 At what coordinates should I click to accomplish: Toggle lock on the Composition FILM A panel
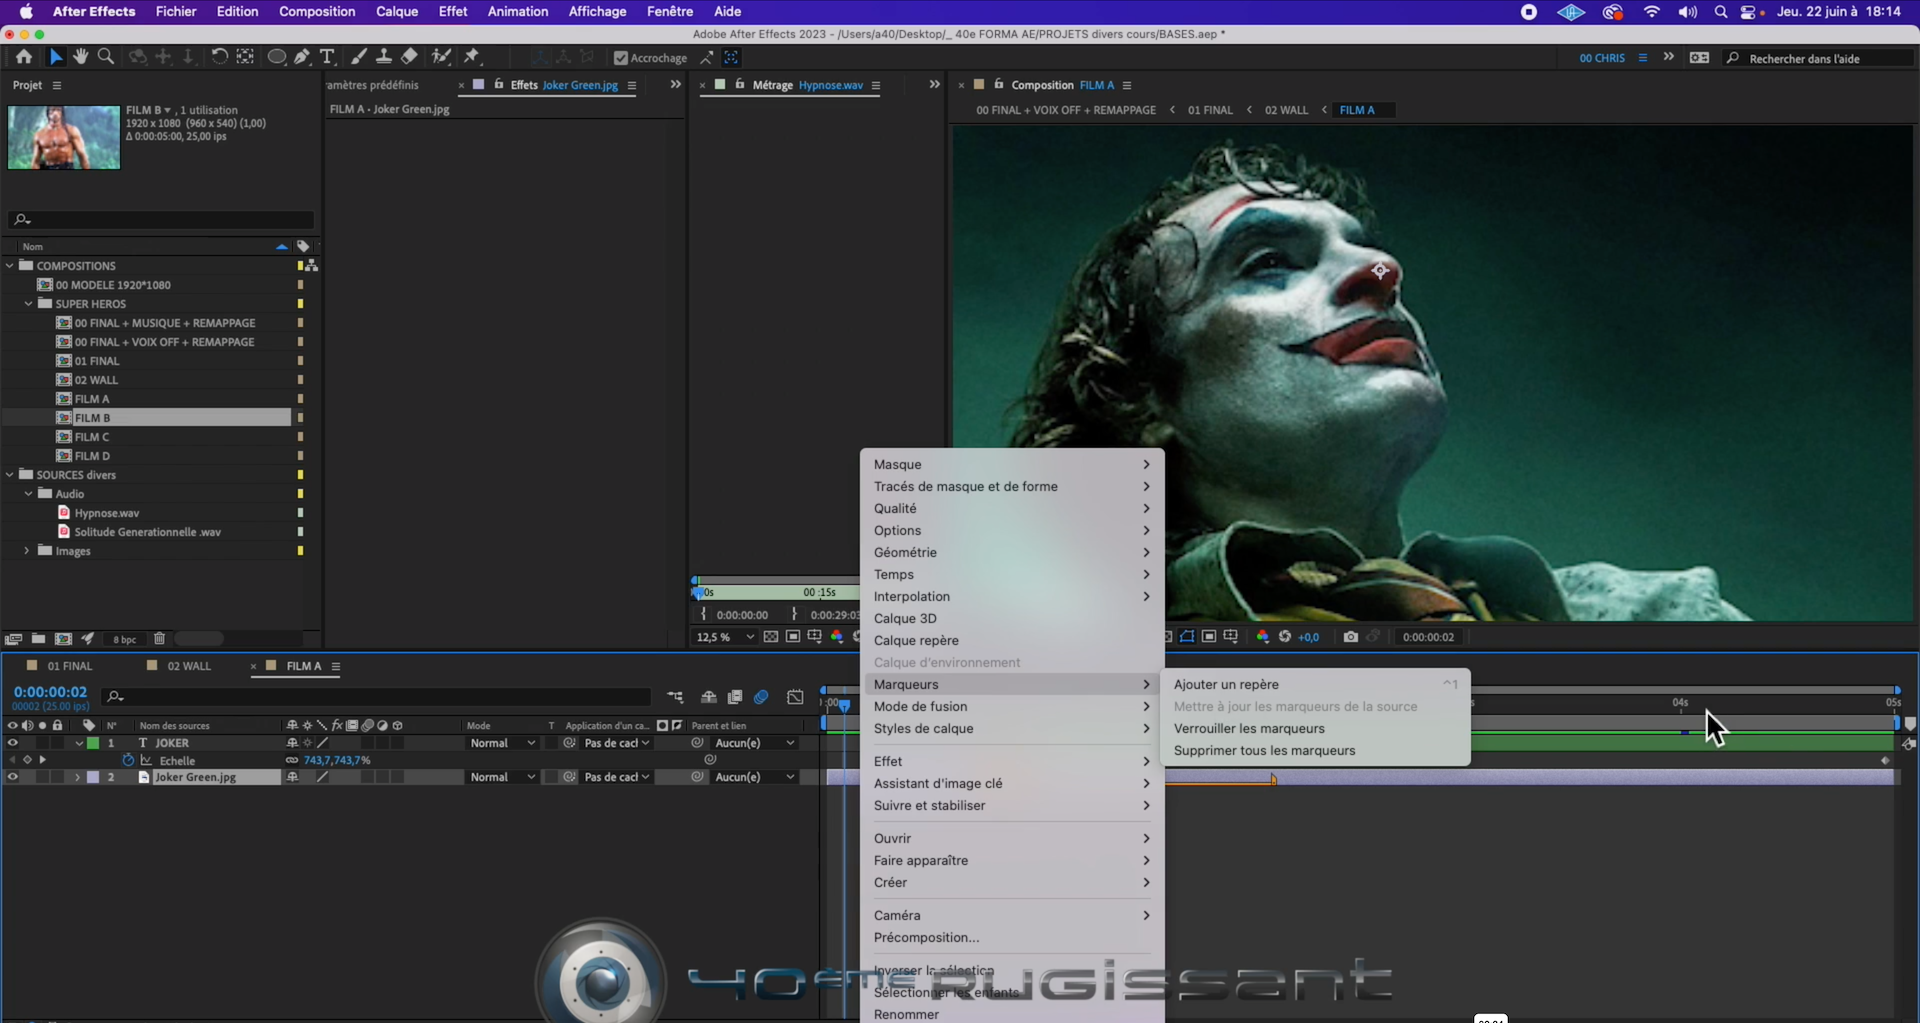point(998,85)
